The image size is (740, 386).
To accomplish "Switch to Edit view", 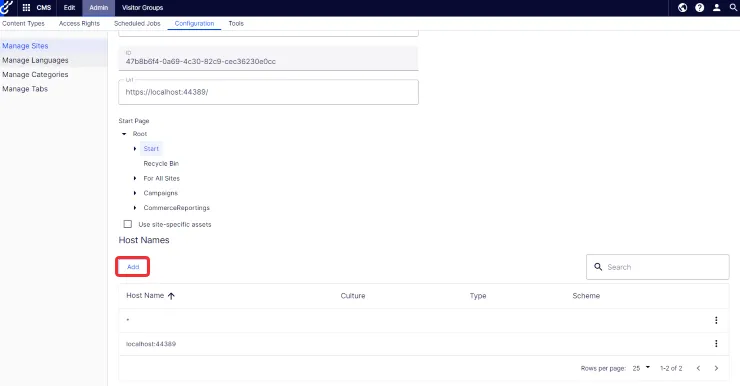I will click(x=69, y=8).
